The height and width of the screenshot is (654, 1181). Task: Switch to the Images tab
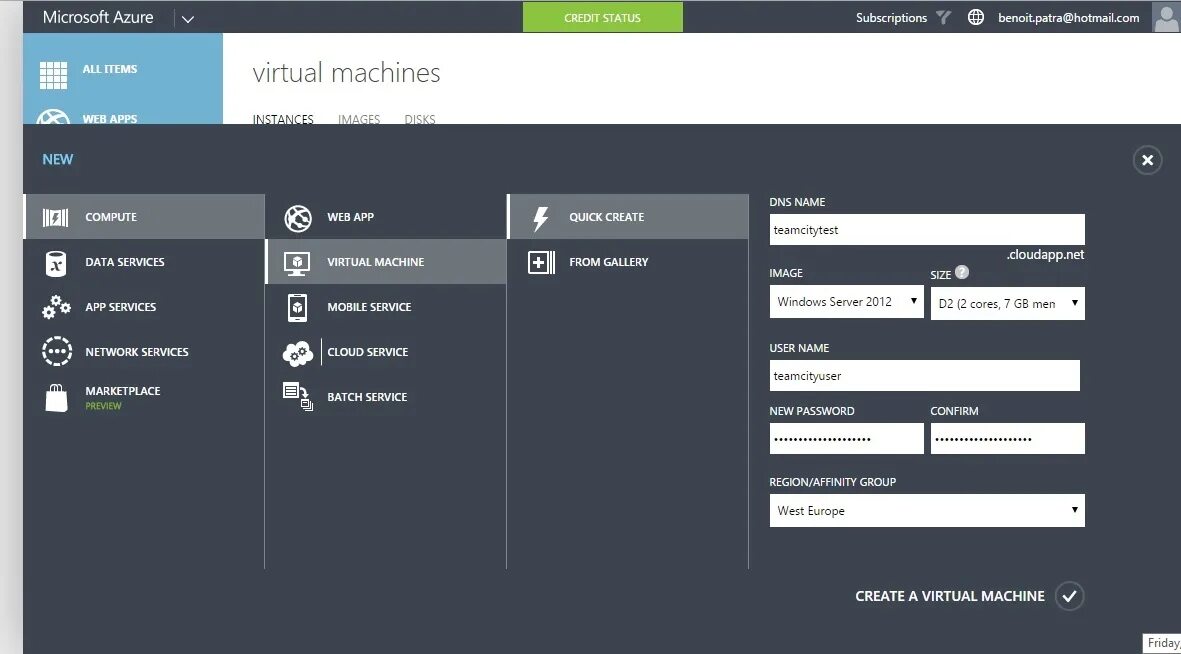359,119
